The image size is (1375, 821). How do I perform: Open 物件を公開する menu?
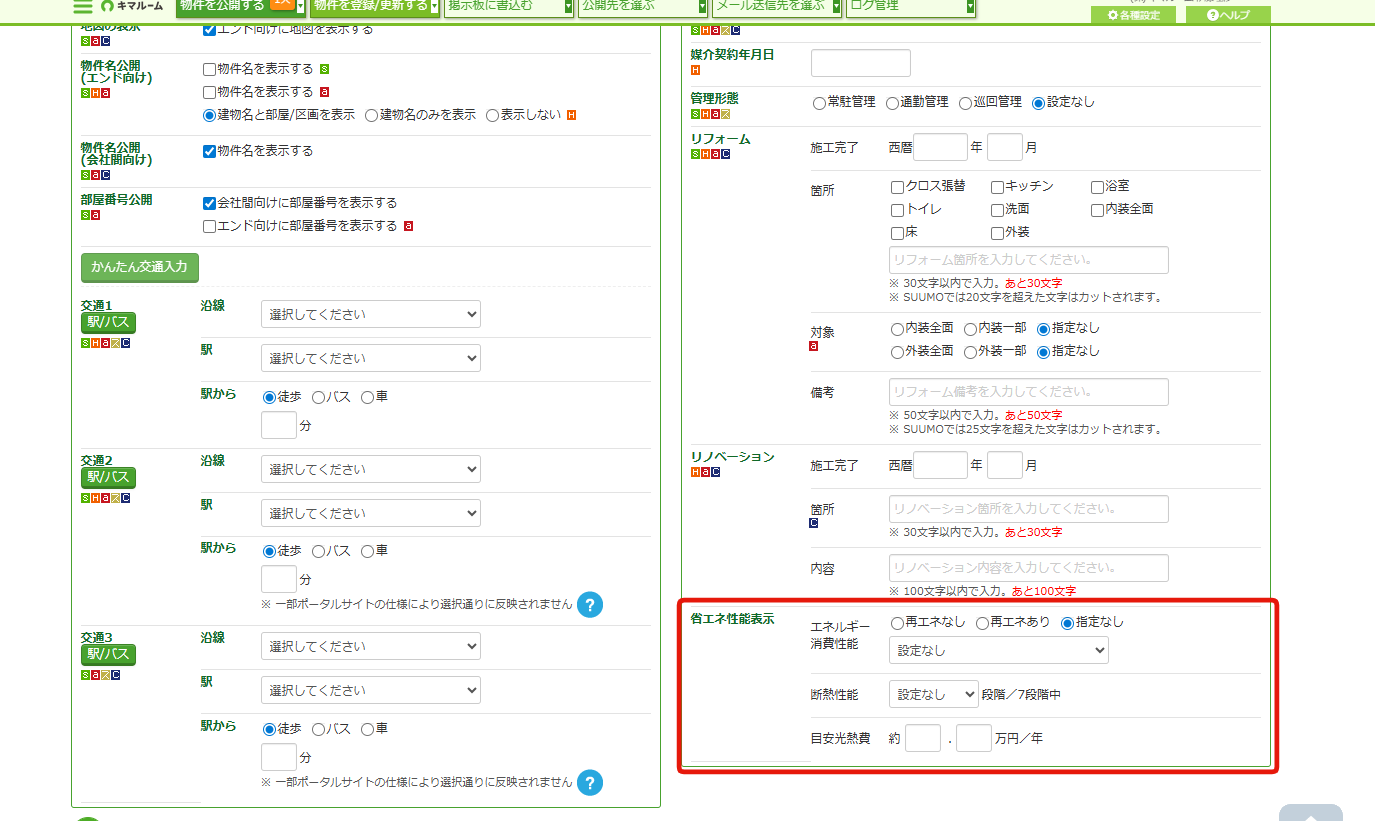[x=241, y=6]
